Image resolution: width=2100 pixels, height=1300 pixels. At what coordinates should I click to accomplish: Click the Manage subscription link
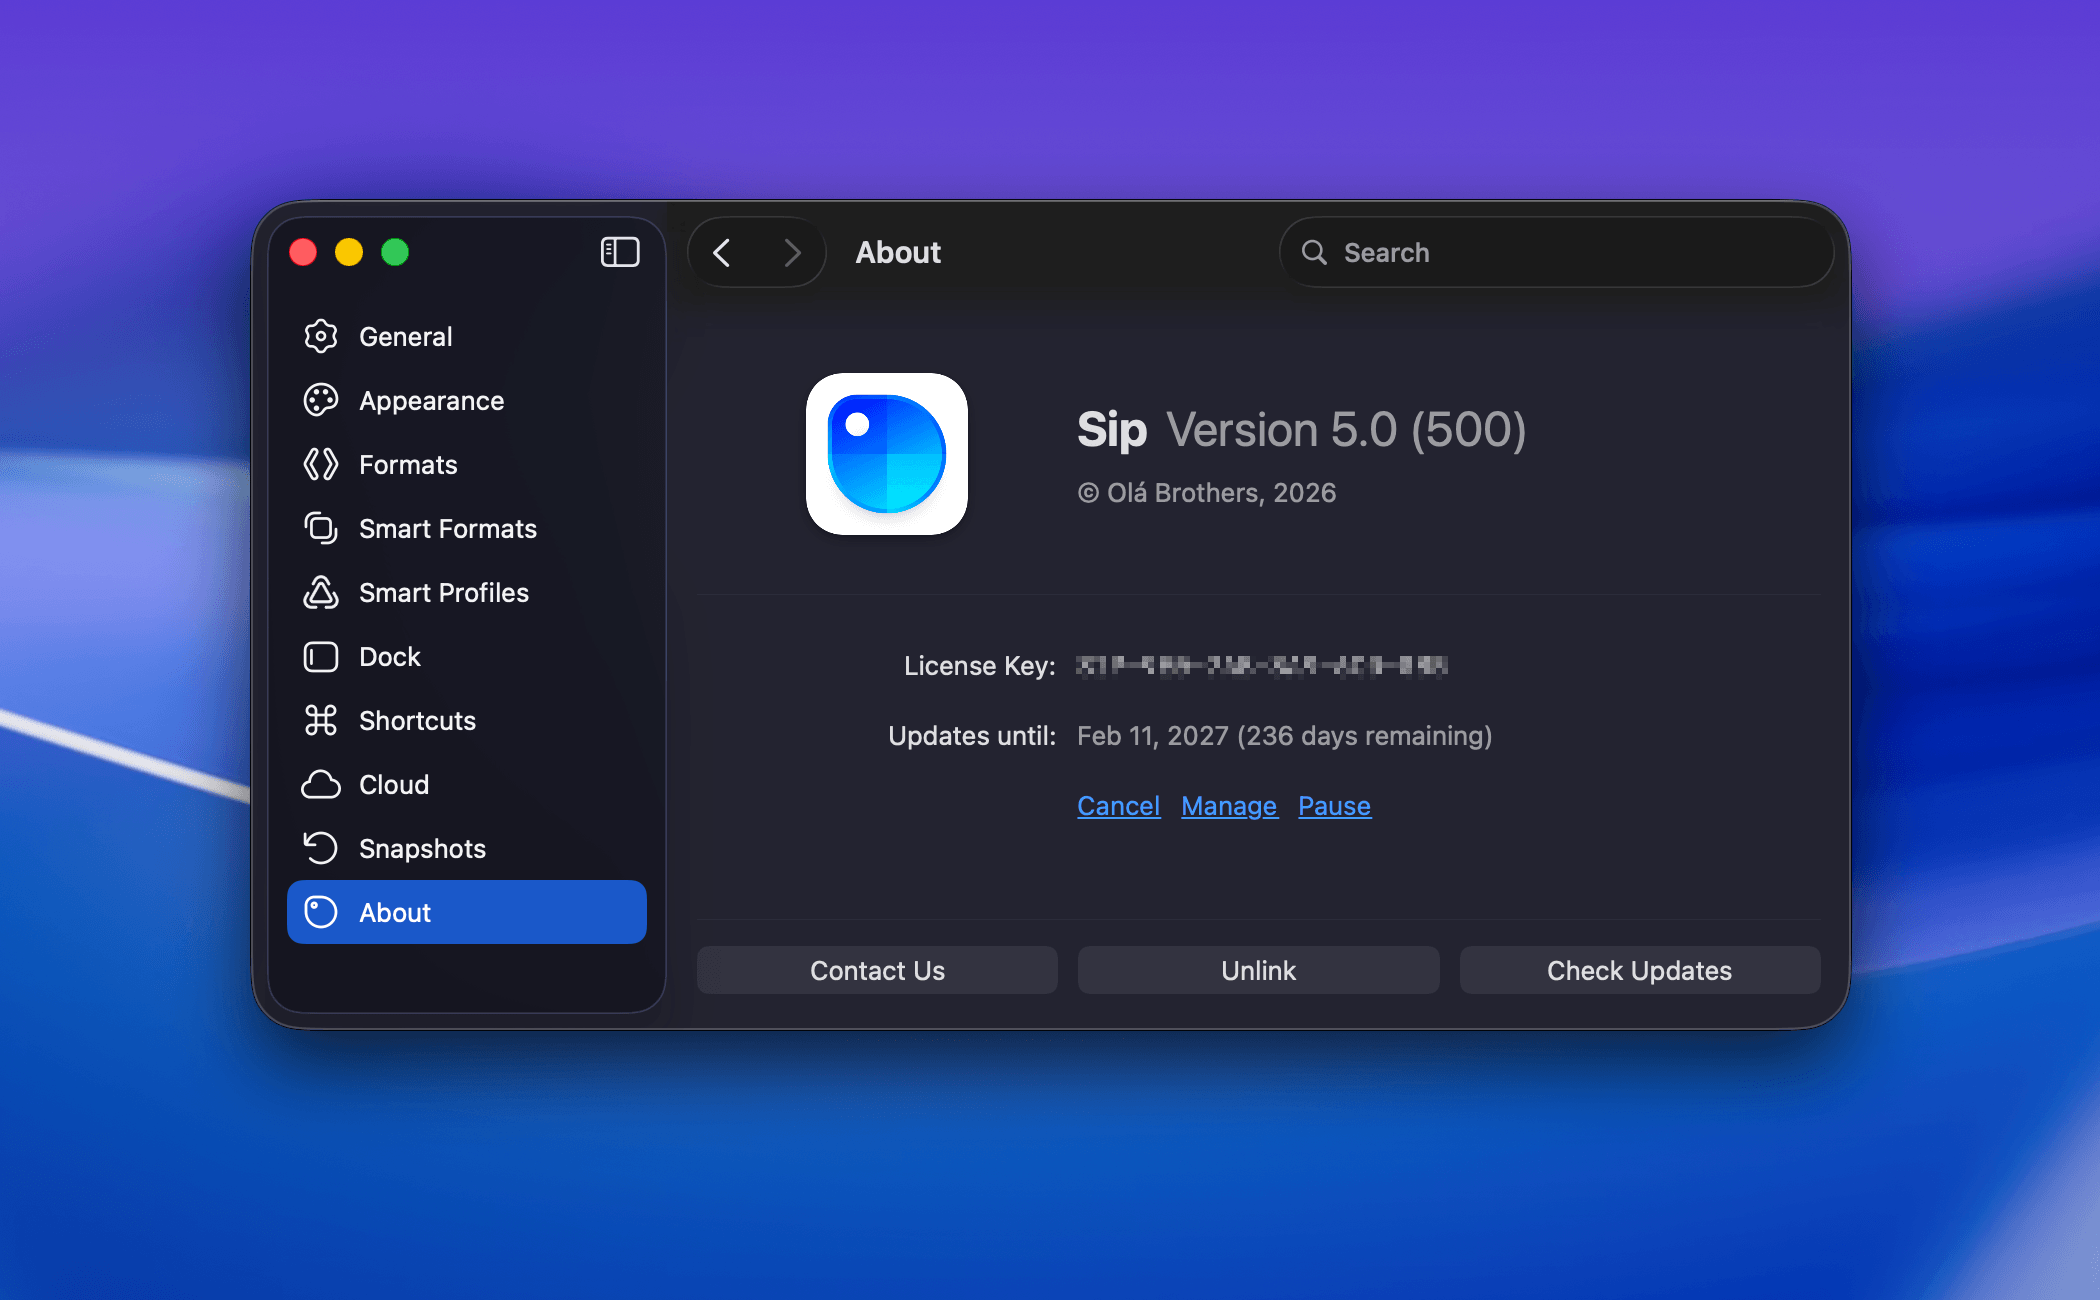click(x=1229, y=806)
